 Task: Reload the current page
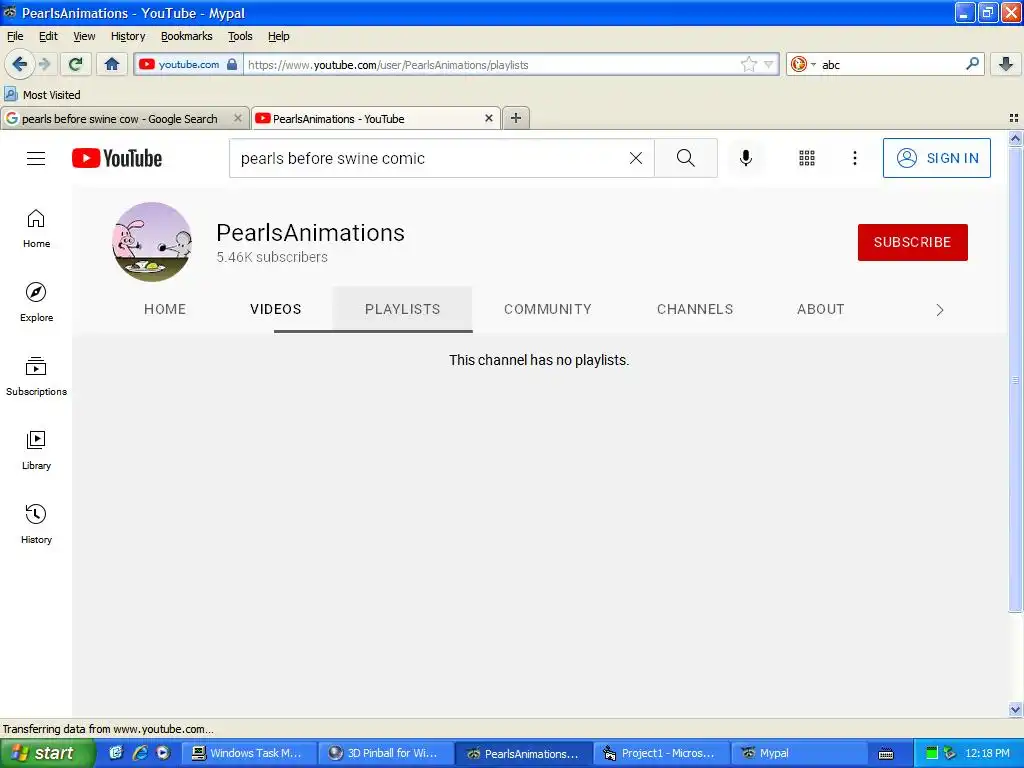coord(76,64)
